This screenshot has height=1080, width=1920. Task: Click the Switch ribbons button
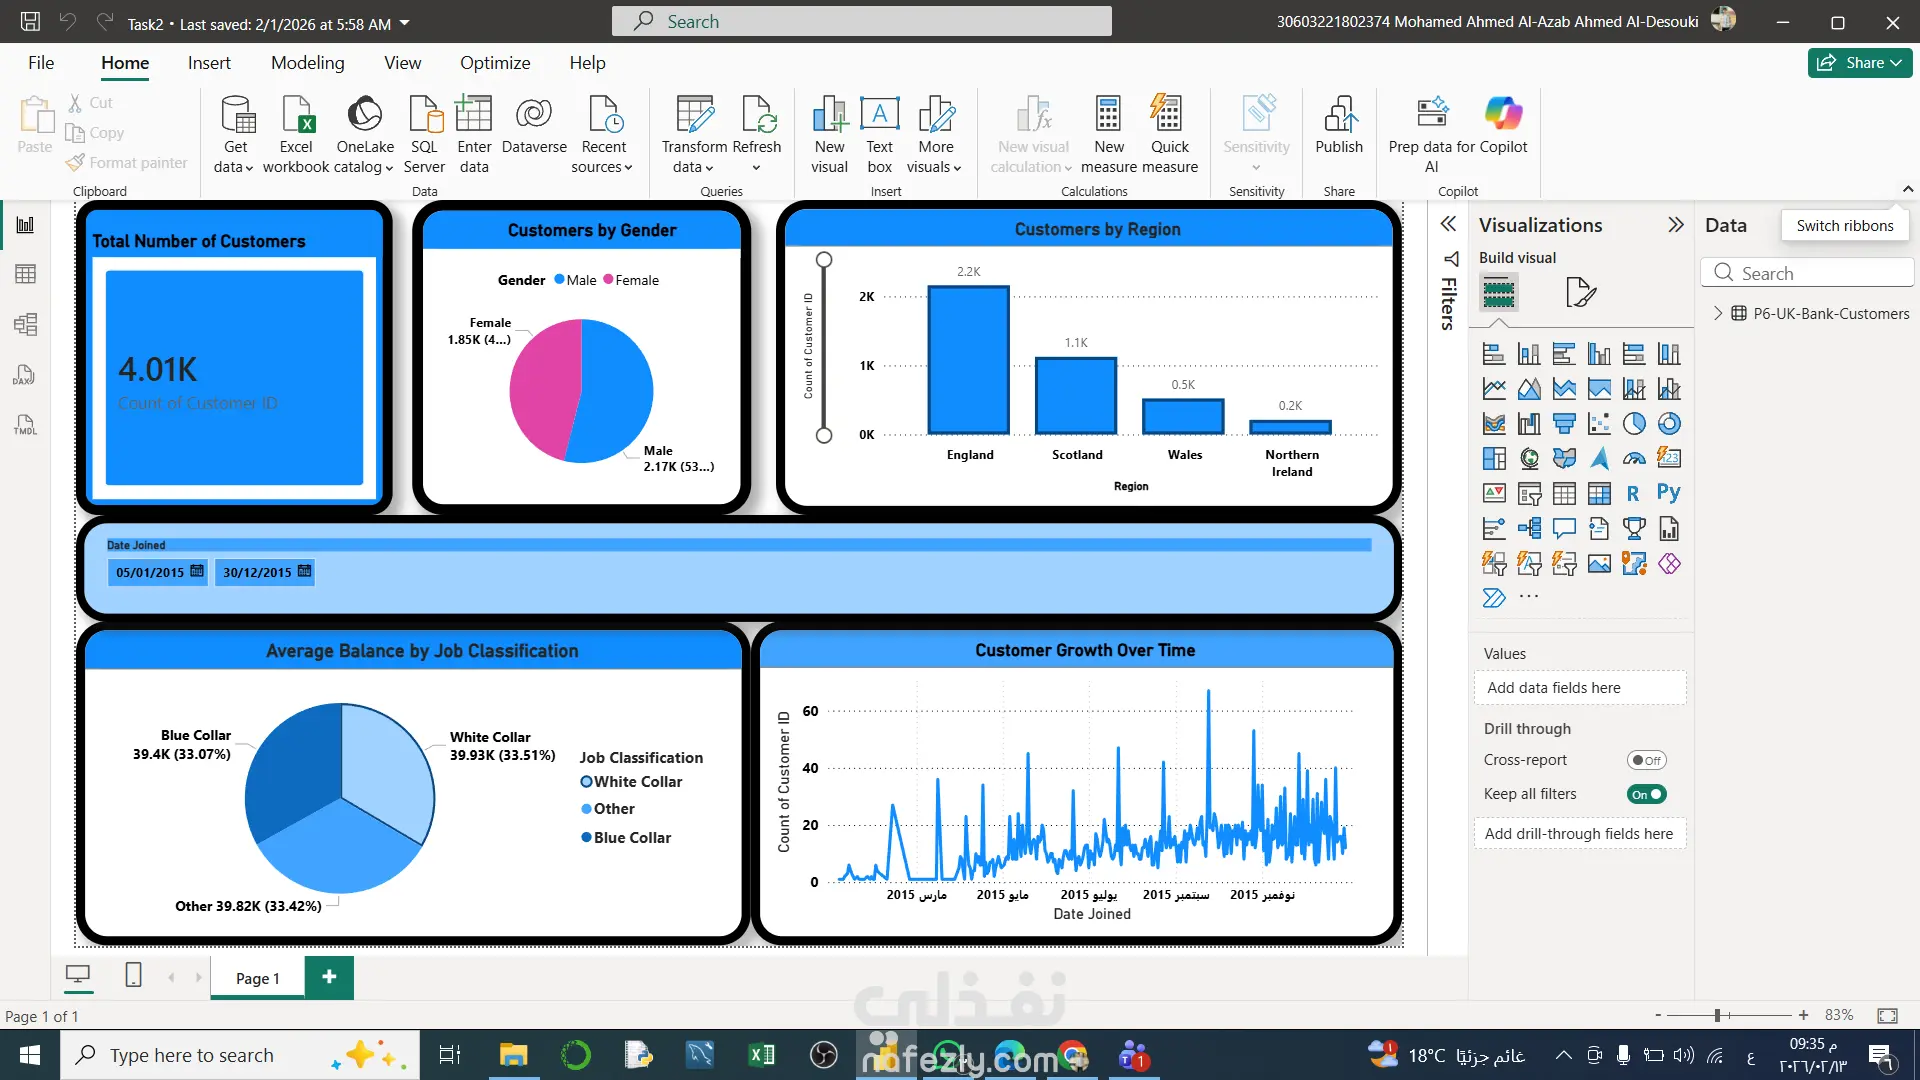click(1844, 225)
